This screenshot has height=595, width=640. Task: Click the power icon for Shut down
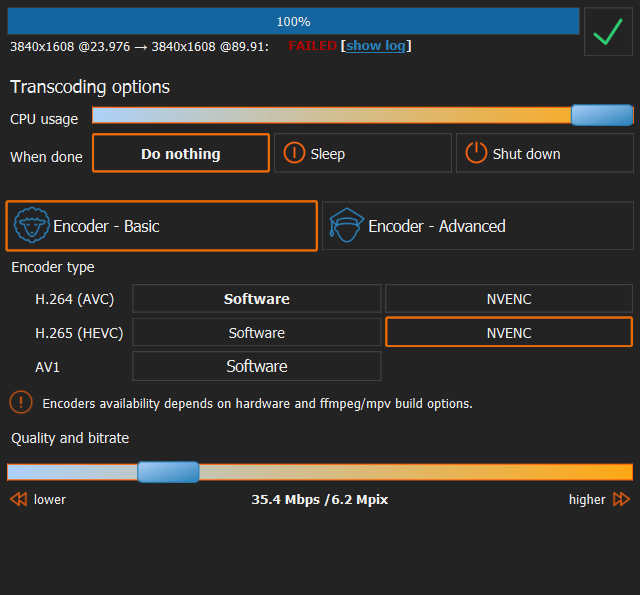[476, 154]
